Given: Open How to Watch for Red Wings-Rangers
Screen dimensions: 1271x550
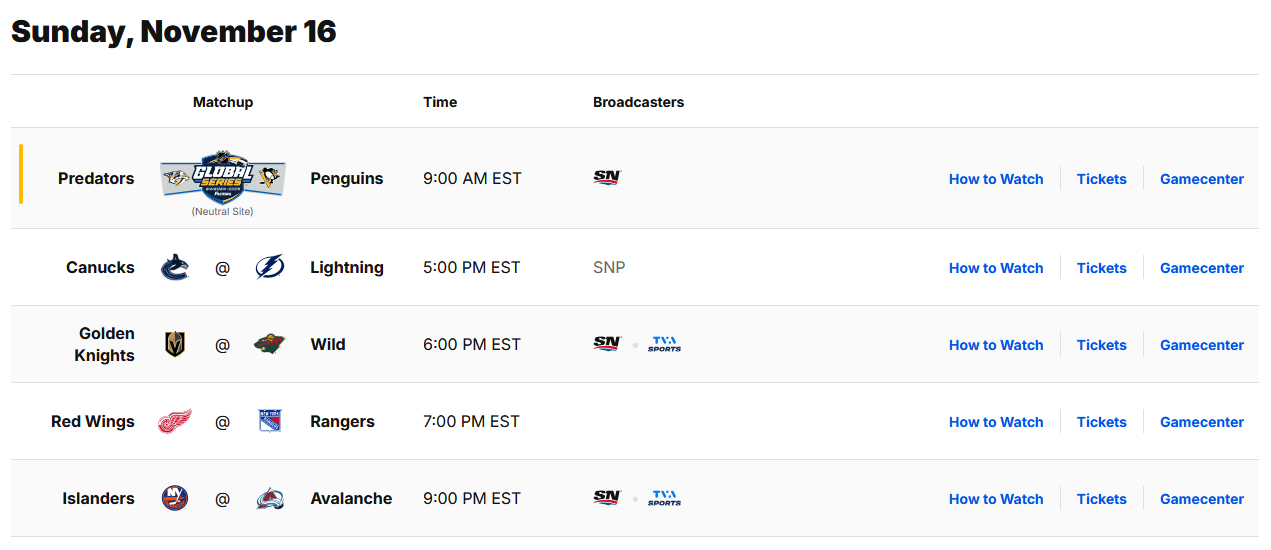Looking at the screenshot, I should (x=996, y=422).
